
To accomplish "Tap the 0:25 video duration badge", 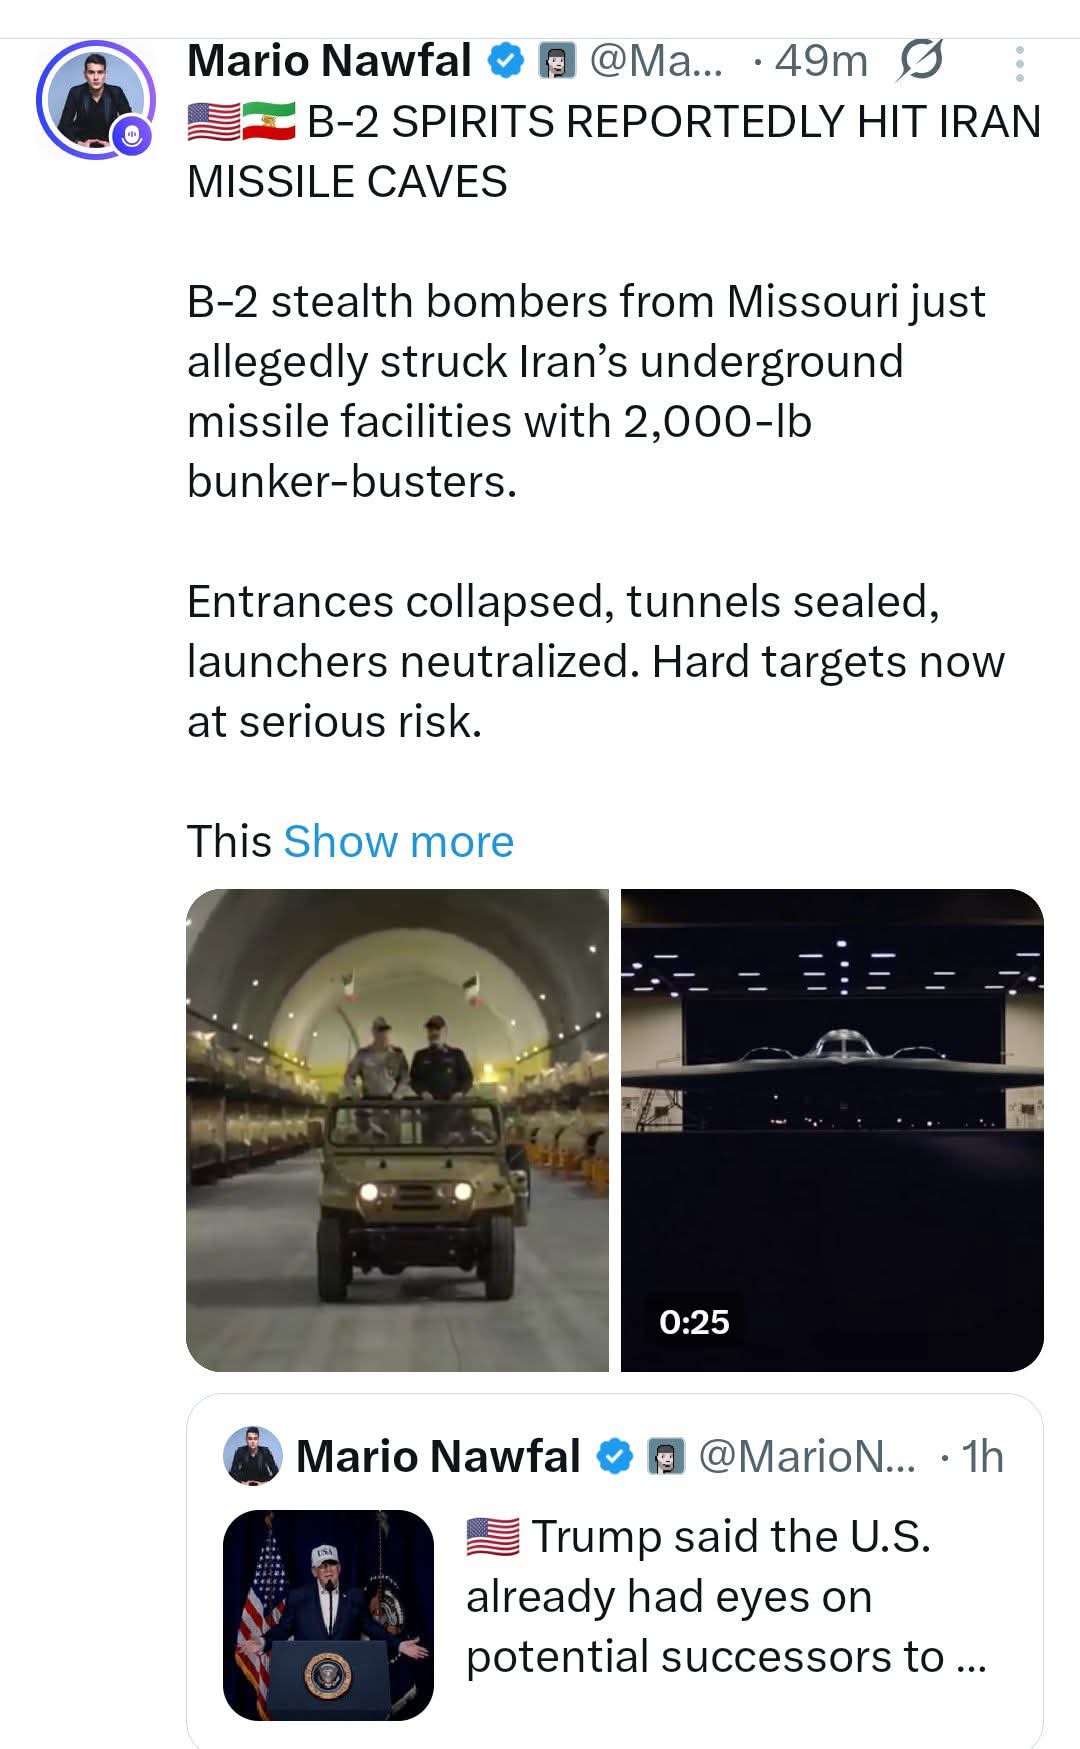I will (694, 1322).
